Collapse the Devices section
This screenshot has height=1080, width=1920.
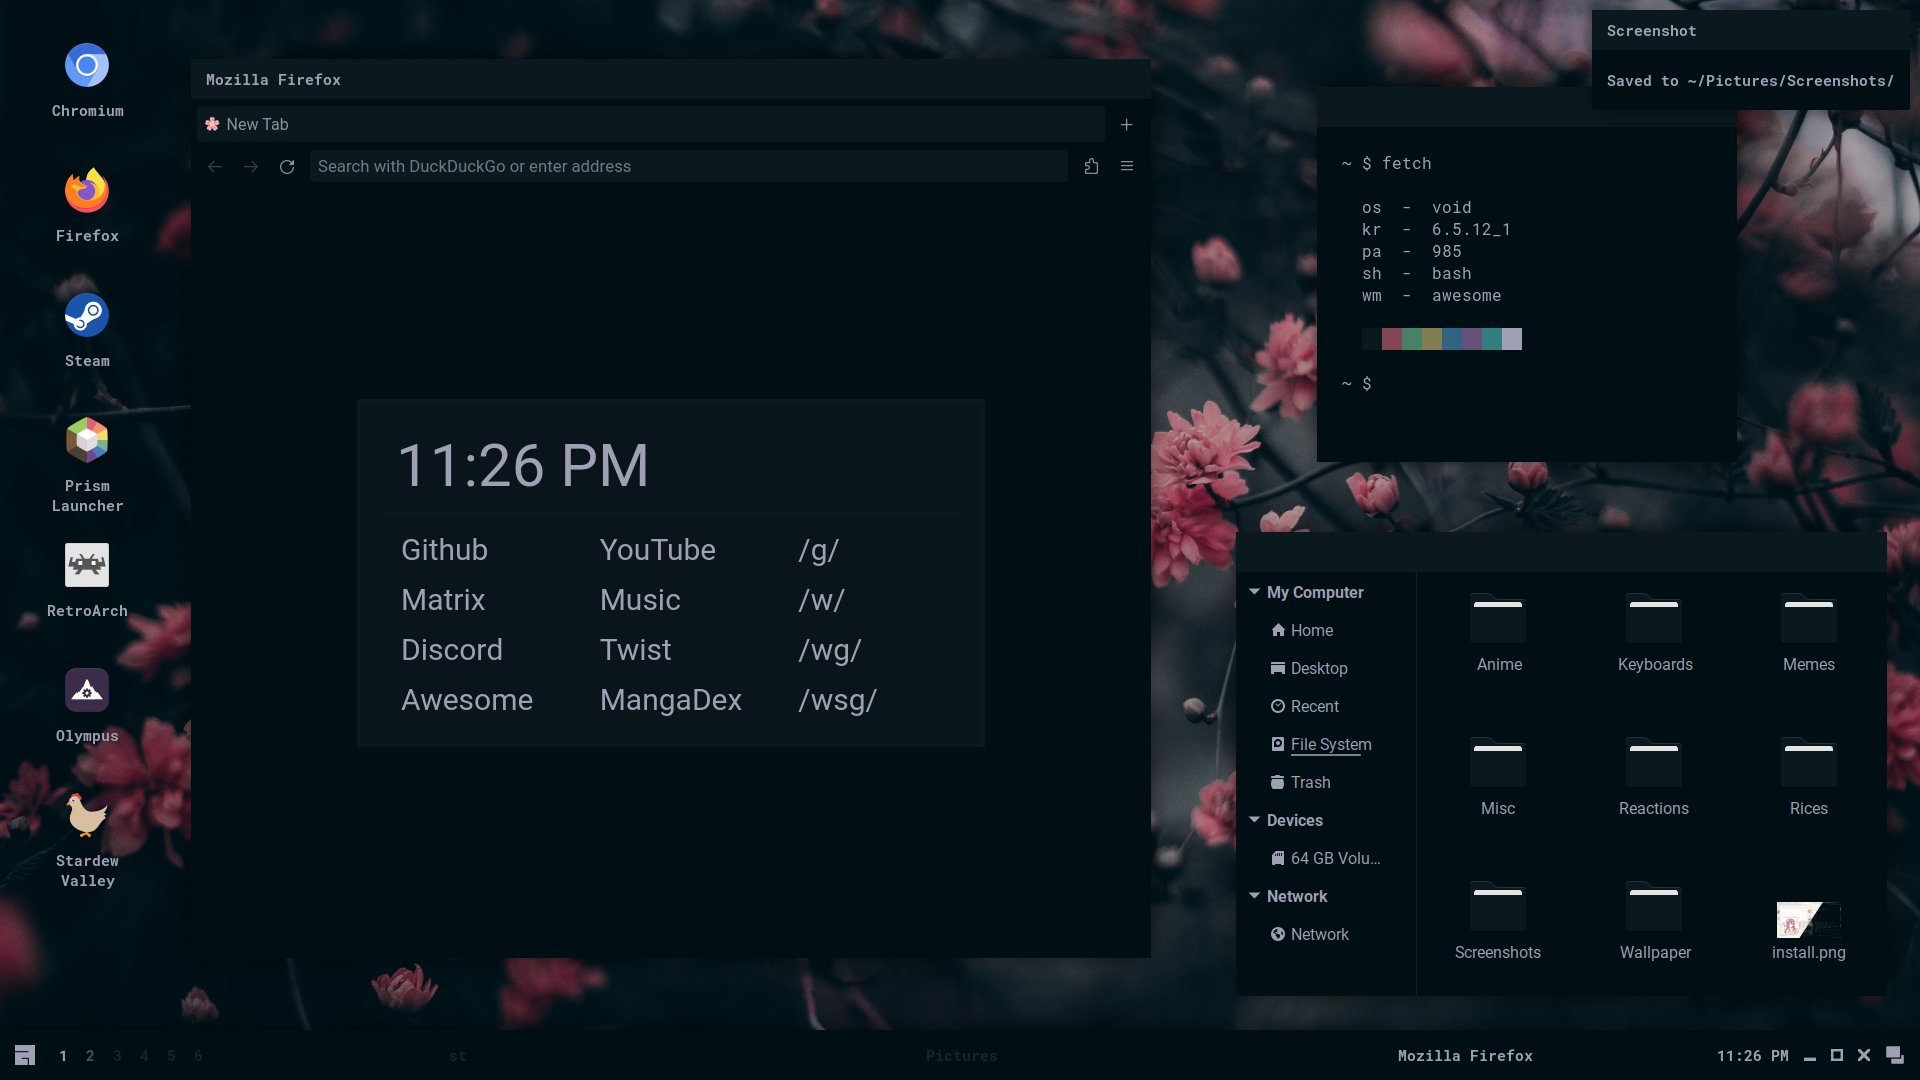1256,820
